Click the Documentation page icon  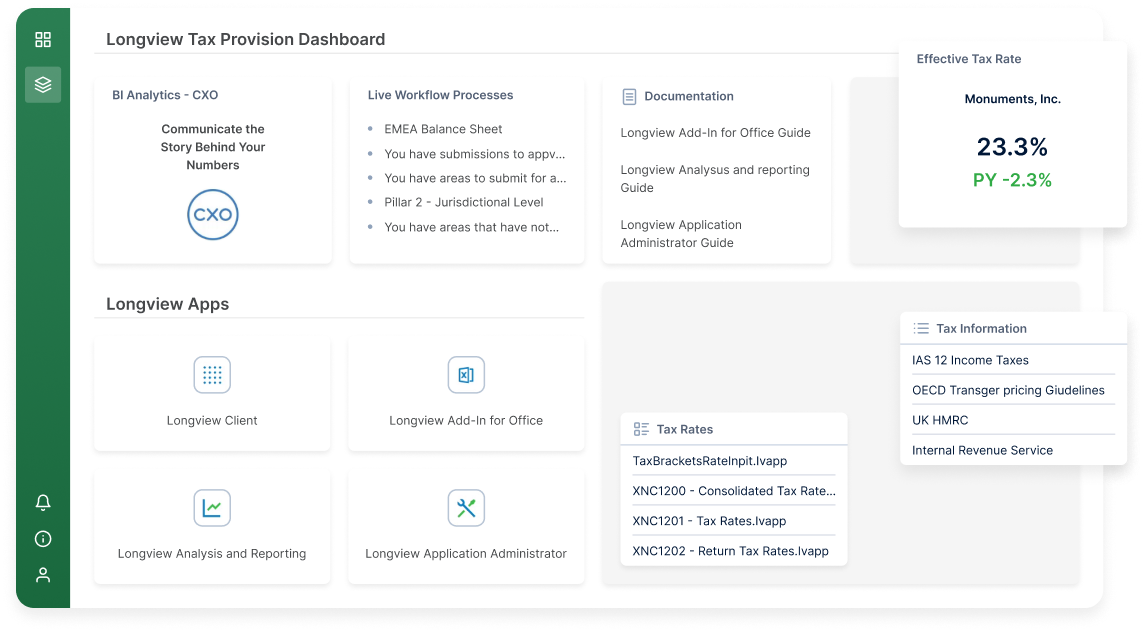[x=629, y=96]
